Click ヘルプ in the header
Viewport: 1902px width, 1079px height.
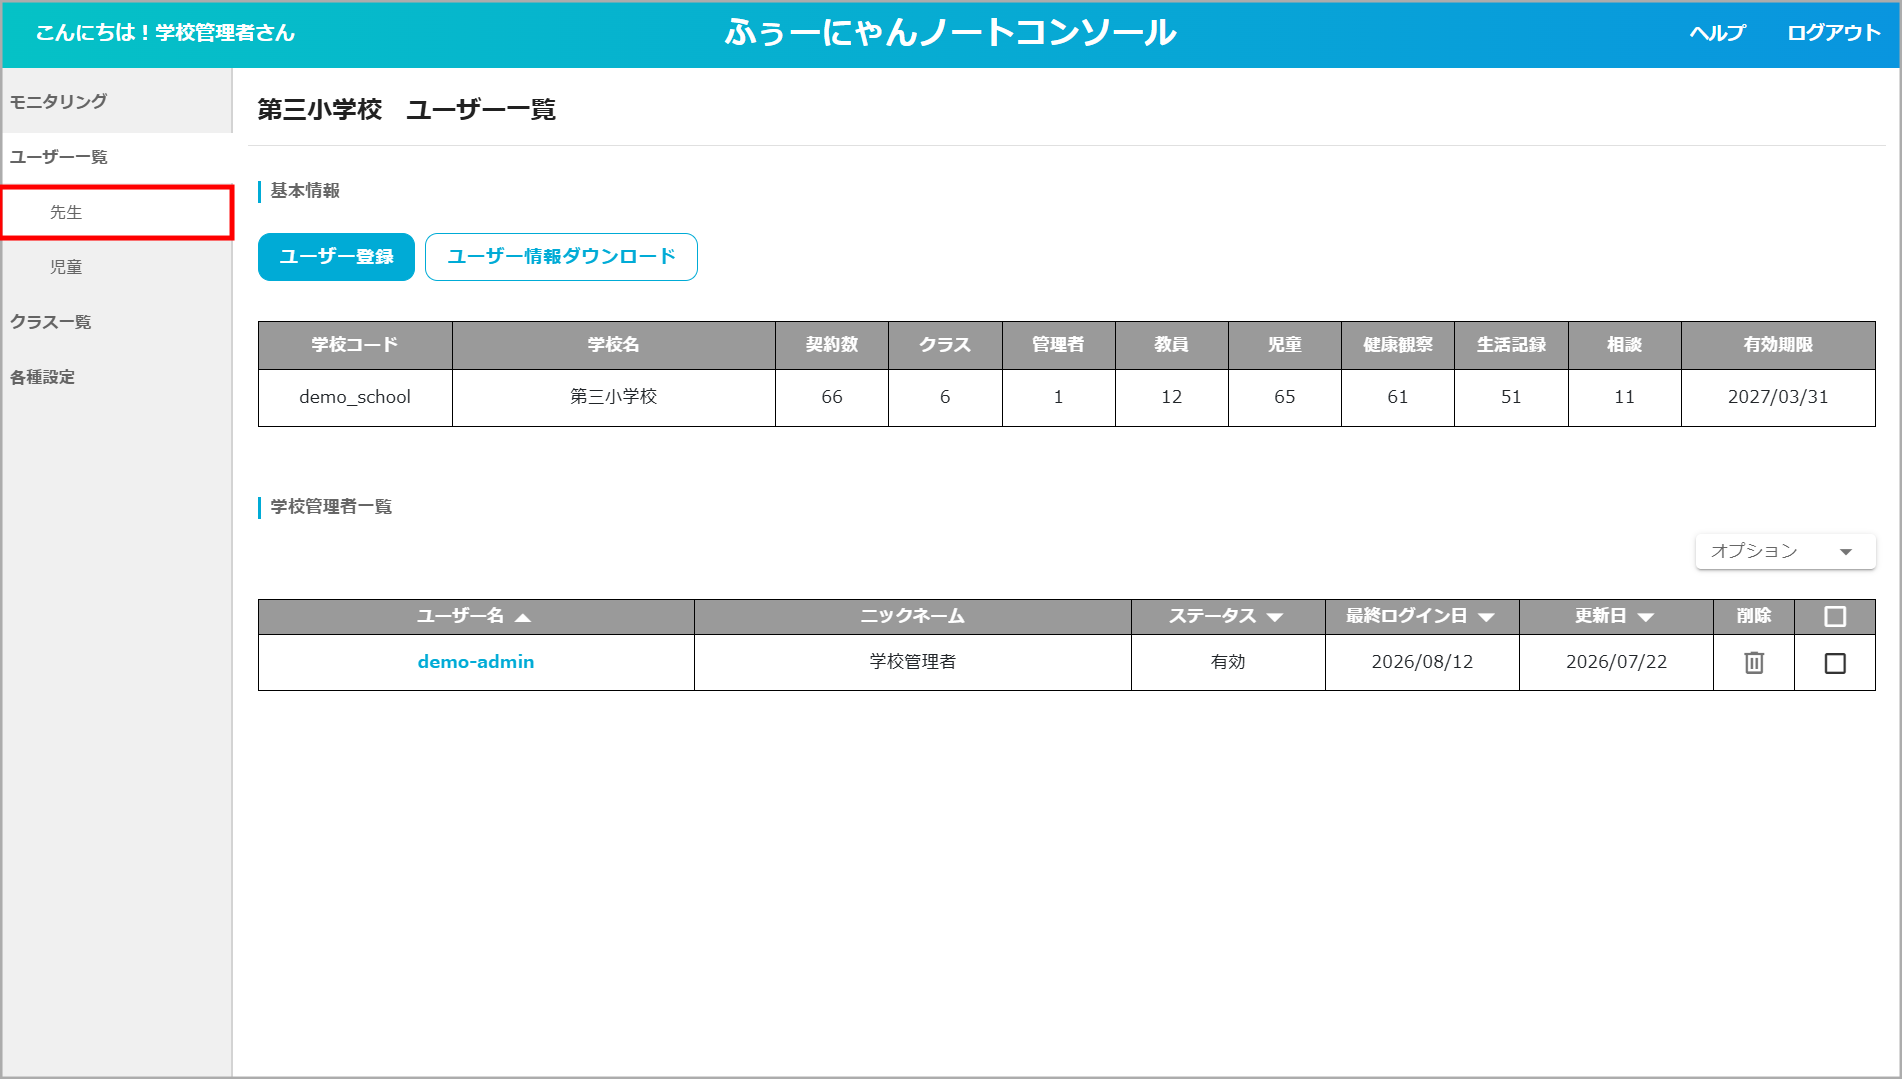[x=1717, y=33]
